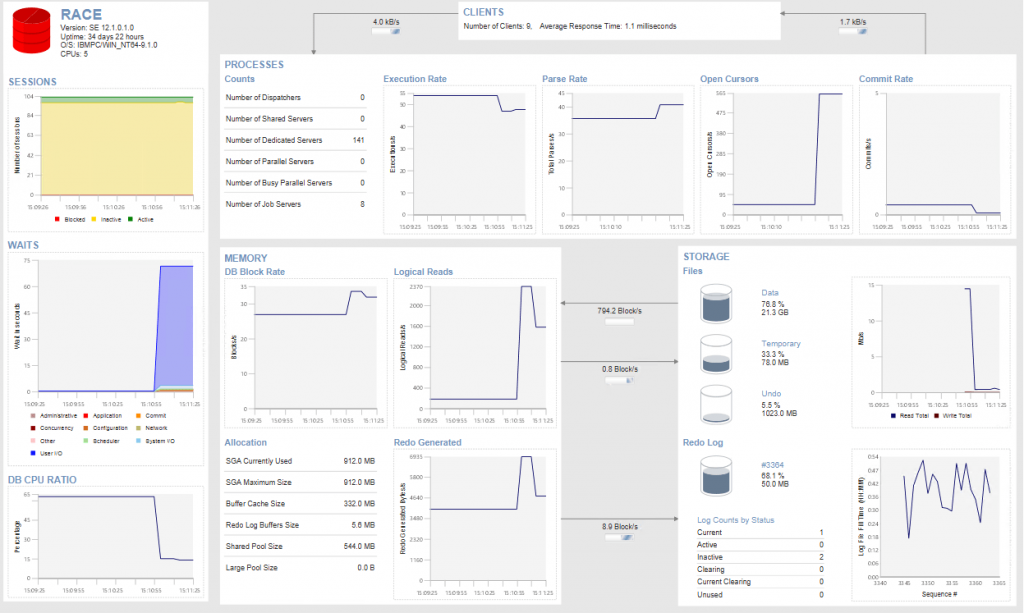Click the Log Counts by Status heading

(x=735, y=520)
